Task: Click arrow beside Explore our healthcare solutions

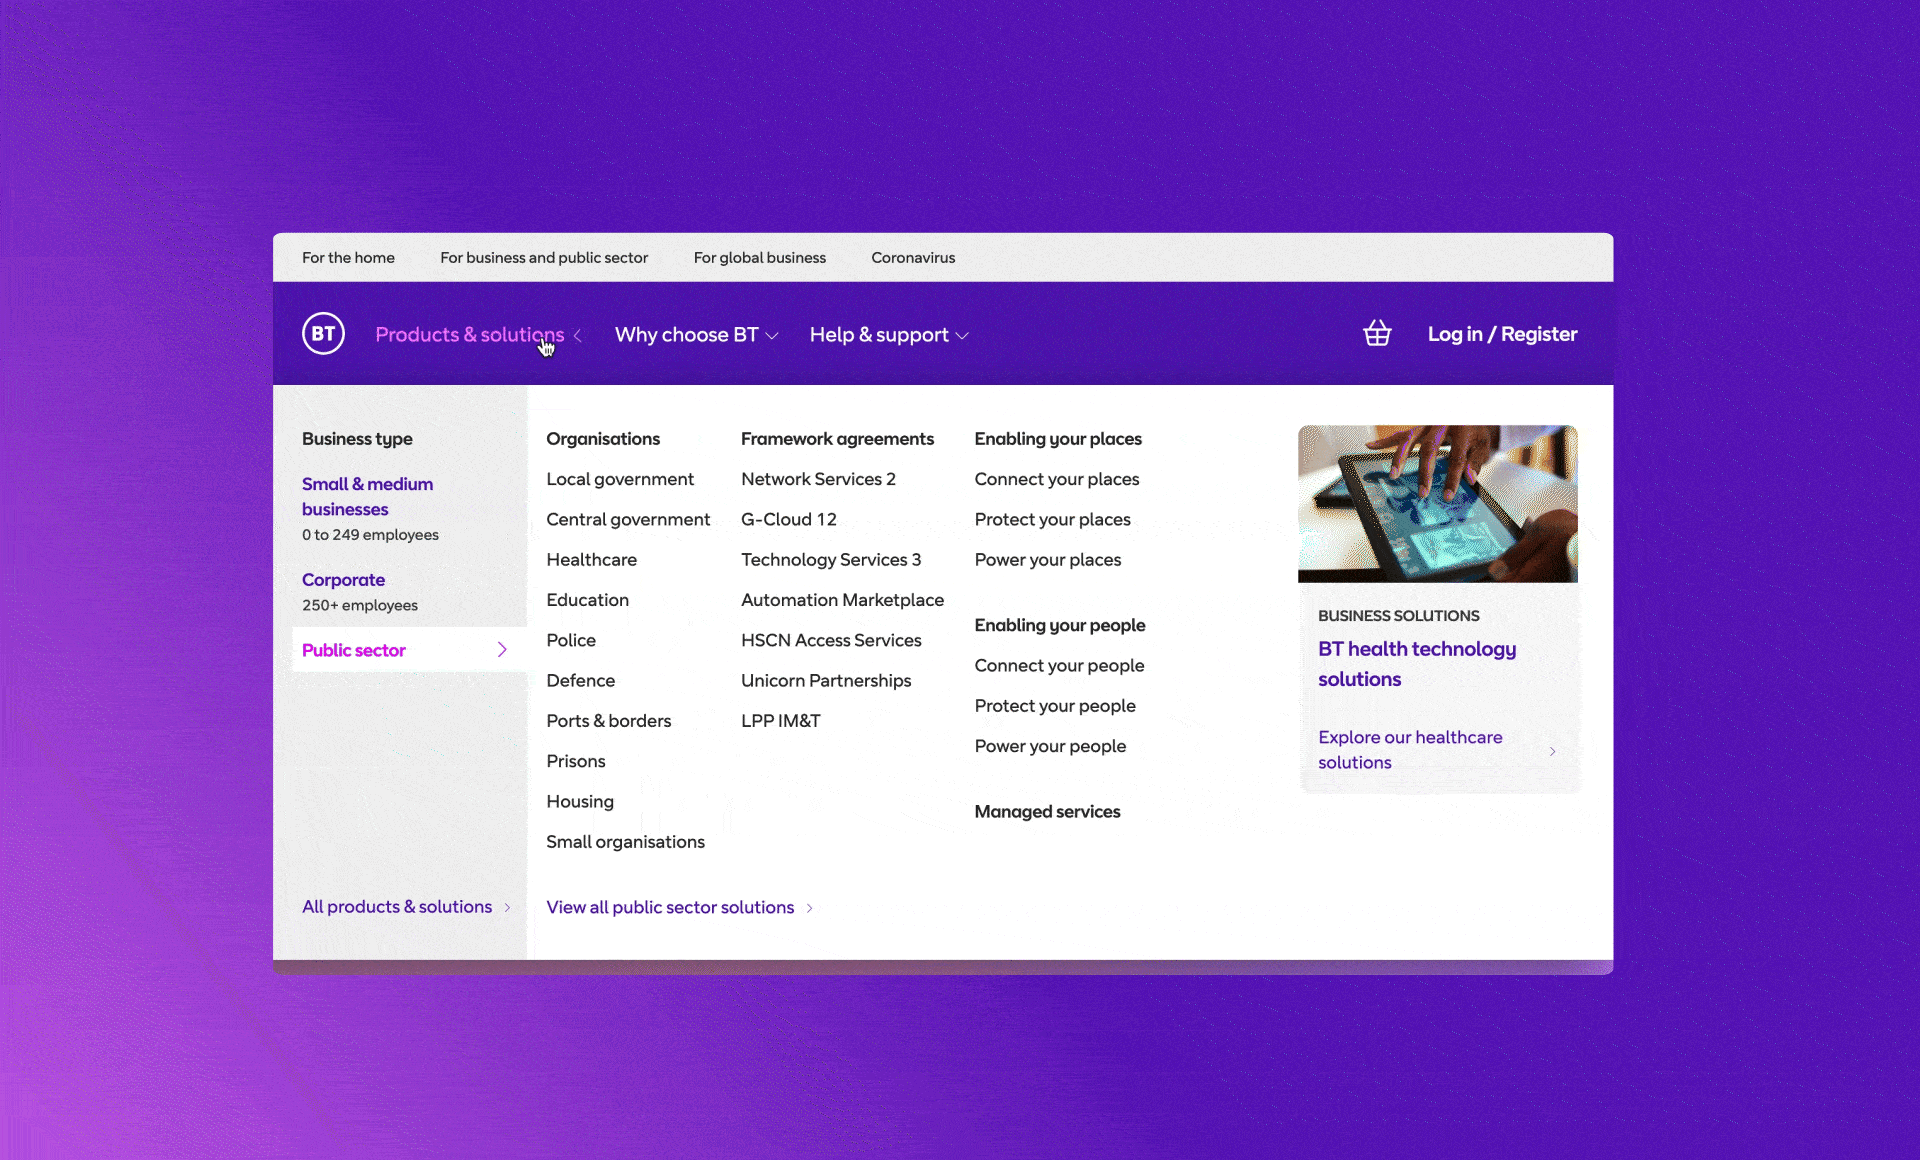Action: tap(1552, 751)
